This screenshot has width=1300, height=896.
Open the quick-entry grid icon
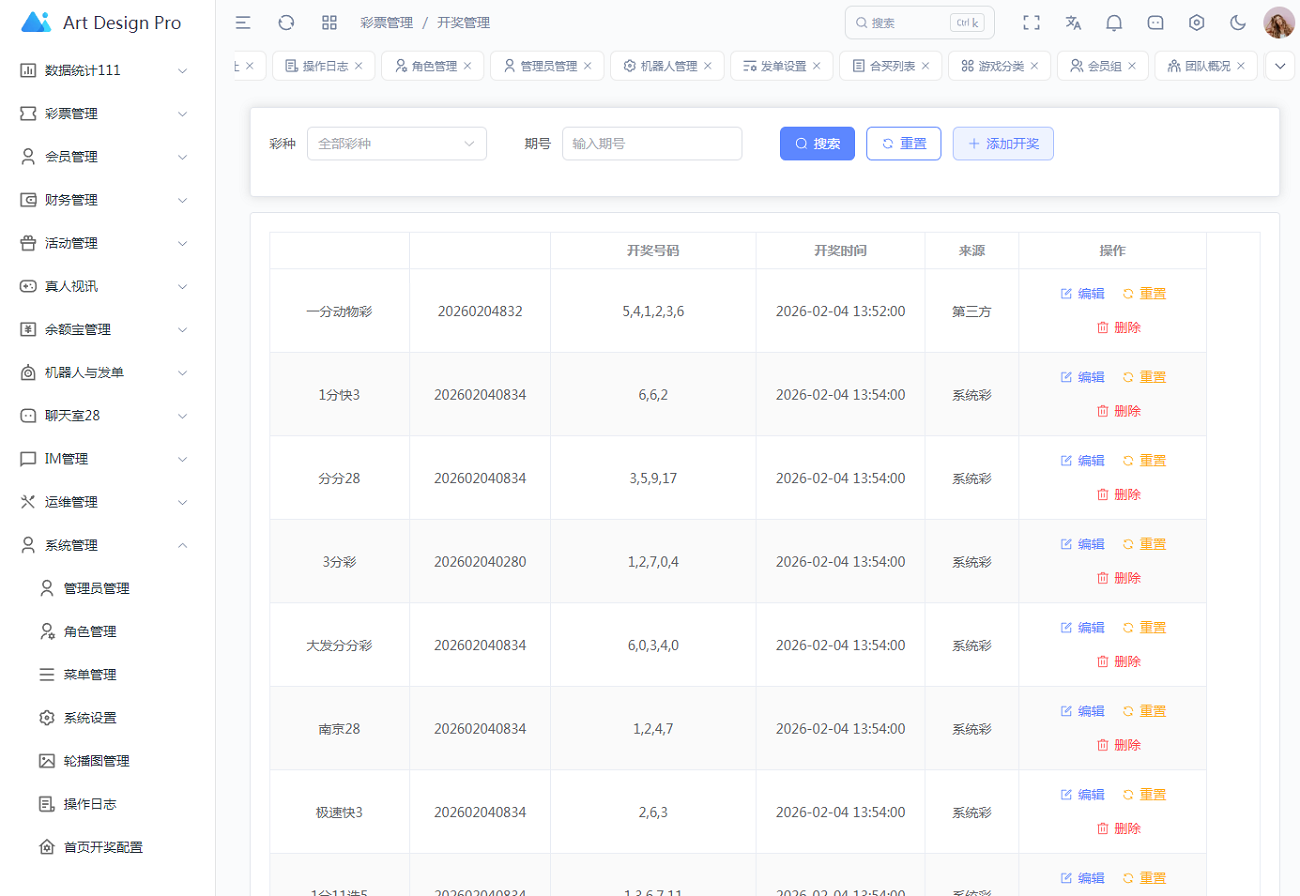click(x=329, y=23)
